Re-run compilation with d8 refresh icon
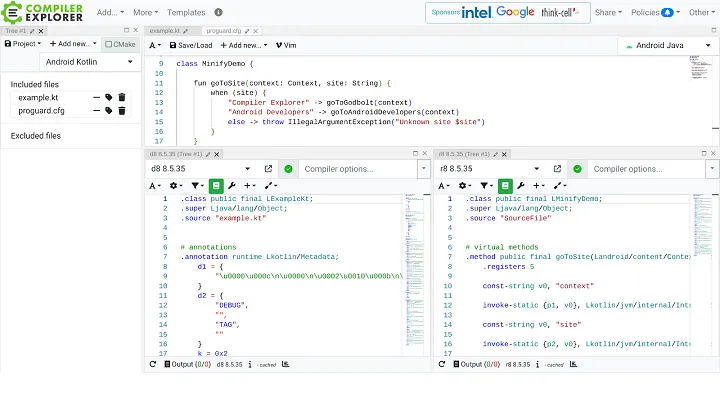 click(153, 365)
